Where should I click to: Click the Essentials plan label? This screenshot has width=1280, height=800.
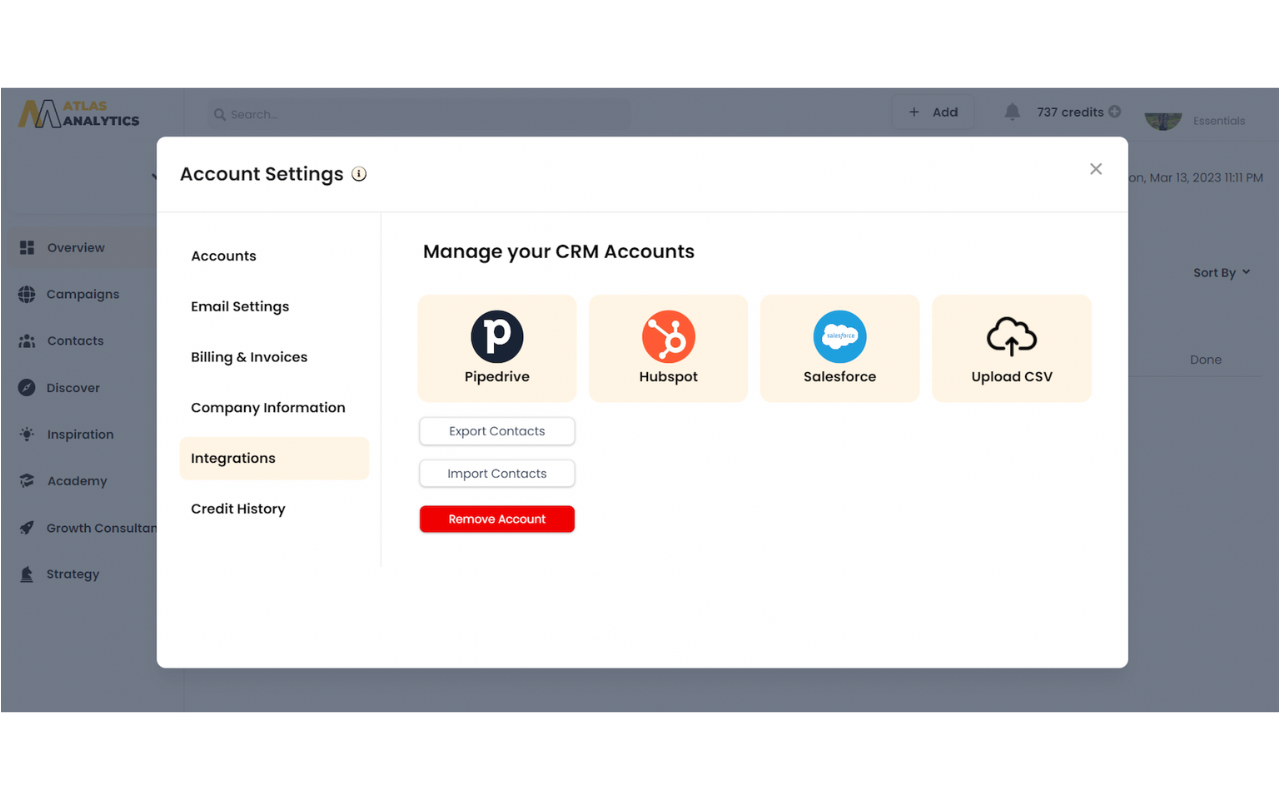point(1219,121)
